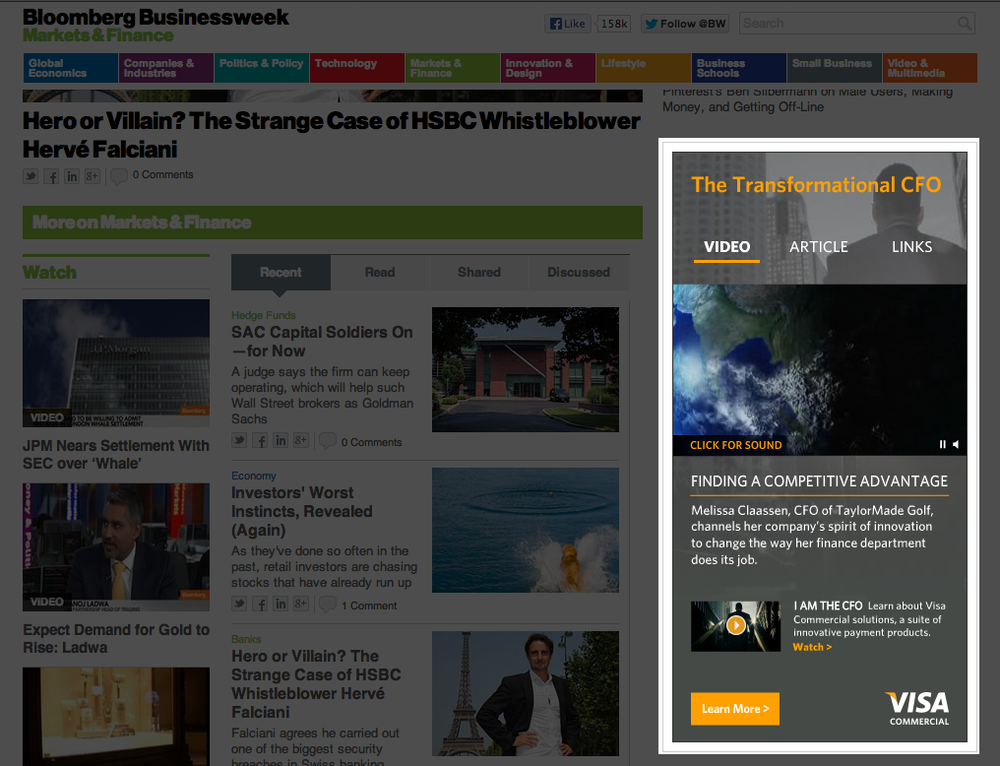Enable sound with CLICK FOR SOUND toggle
Viewport: 1000px width, 766px height.
[736, 444]
